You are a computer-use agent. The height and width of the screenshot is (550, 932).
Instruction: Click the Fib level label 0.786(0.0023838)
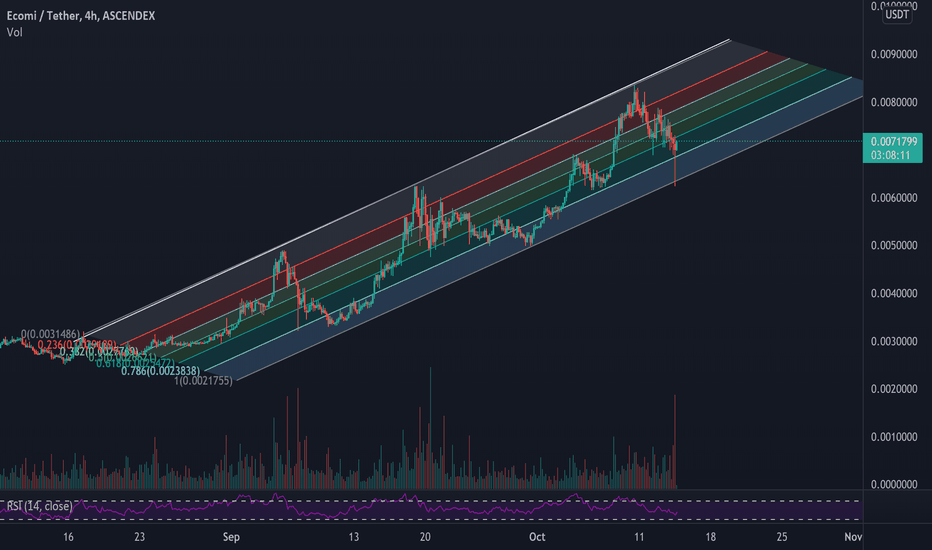click(160, 371)
